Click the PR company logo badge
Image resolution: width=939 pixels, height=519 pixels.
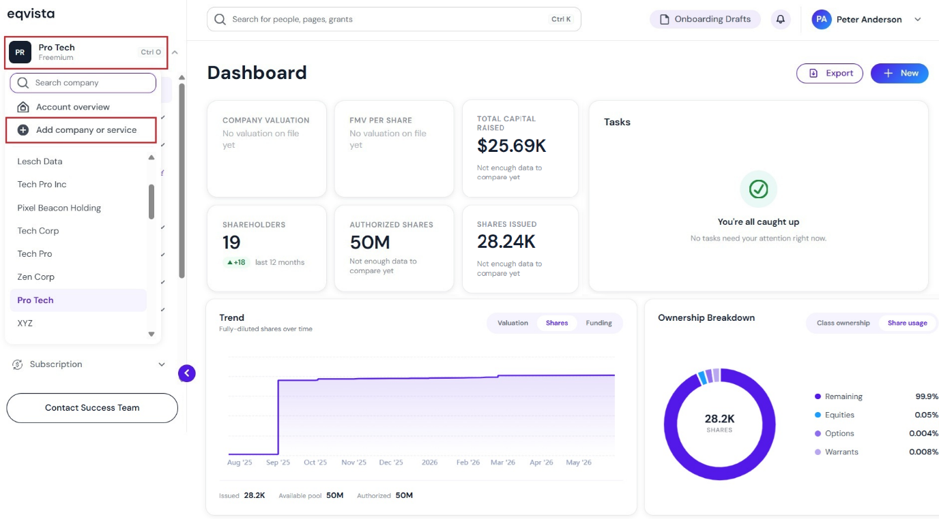pos(20,52)
